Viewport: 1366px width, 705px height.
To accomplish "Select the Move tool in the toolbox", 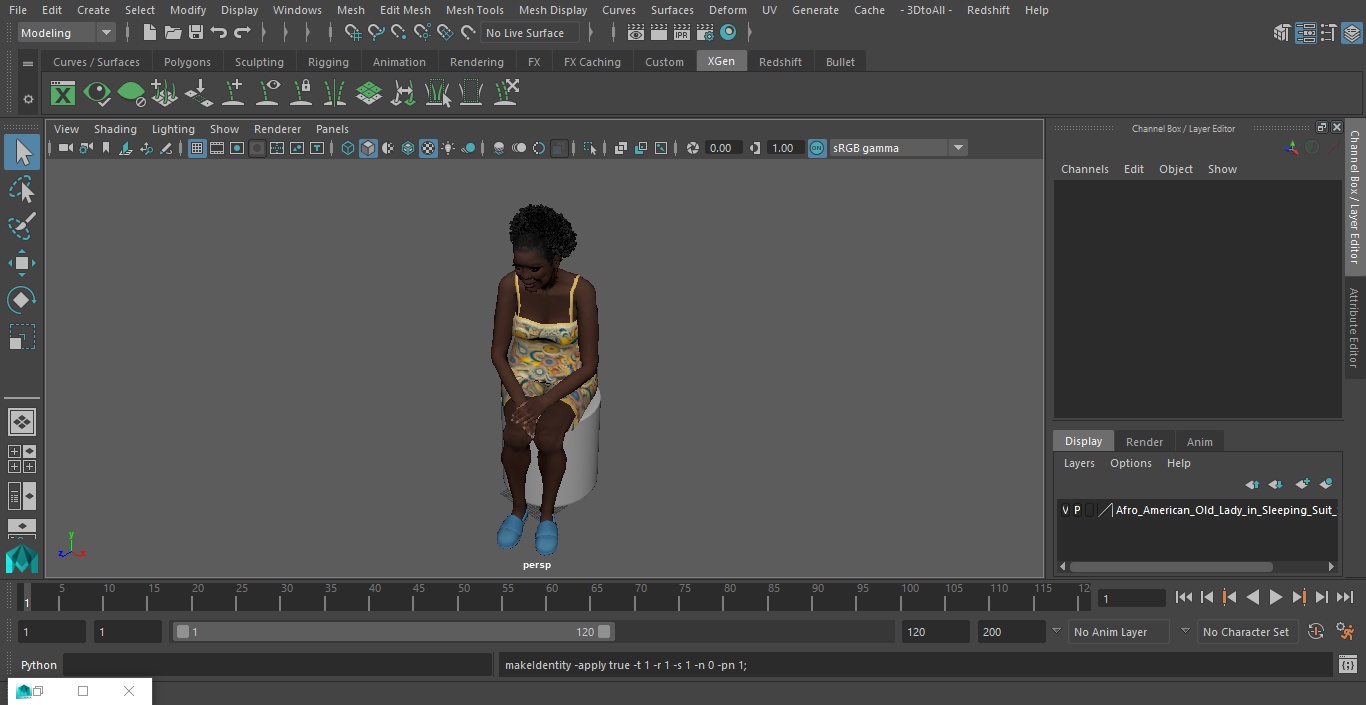I will point(21,264).
